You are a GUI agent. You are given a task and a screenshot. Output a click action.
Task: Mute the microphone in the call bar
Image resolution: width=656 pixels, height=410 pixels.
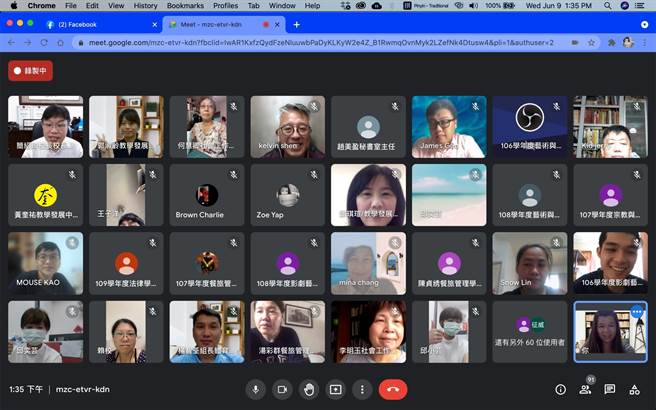[255, 389]
